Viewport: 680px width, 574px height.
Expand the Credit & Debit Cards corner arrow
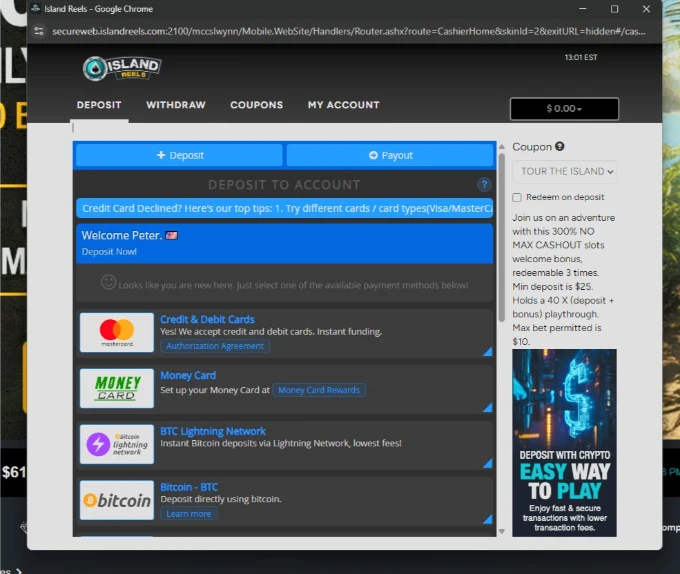click(487, 351)
